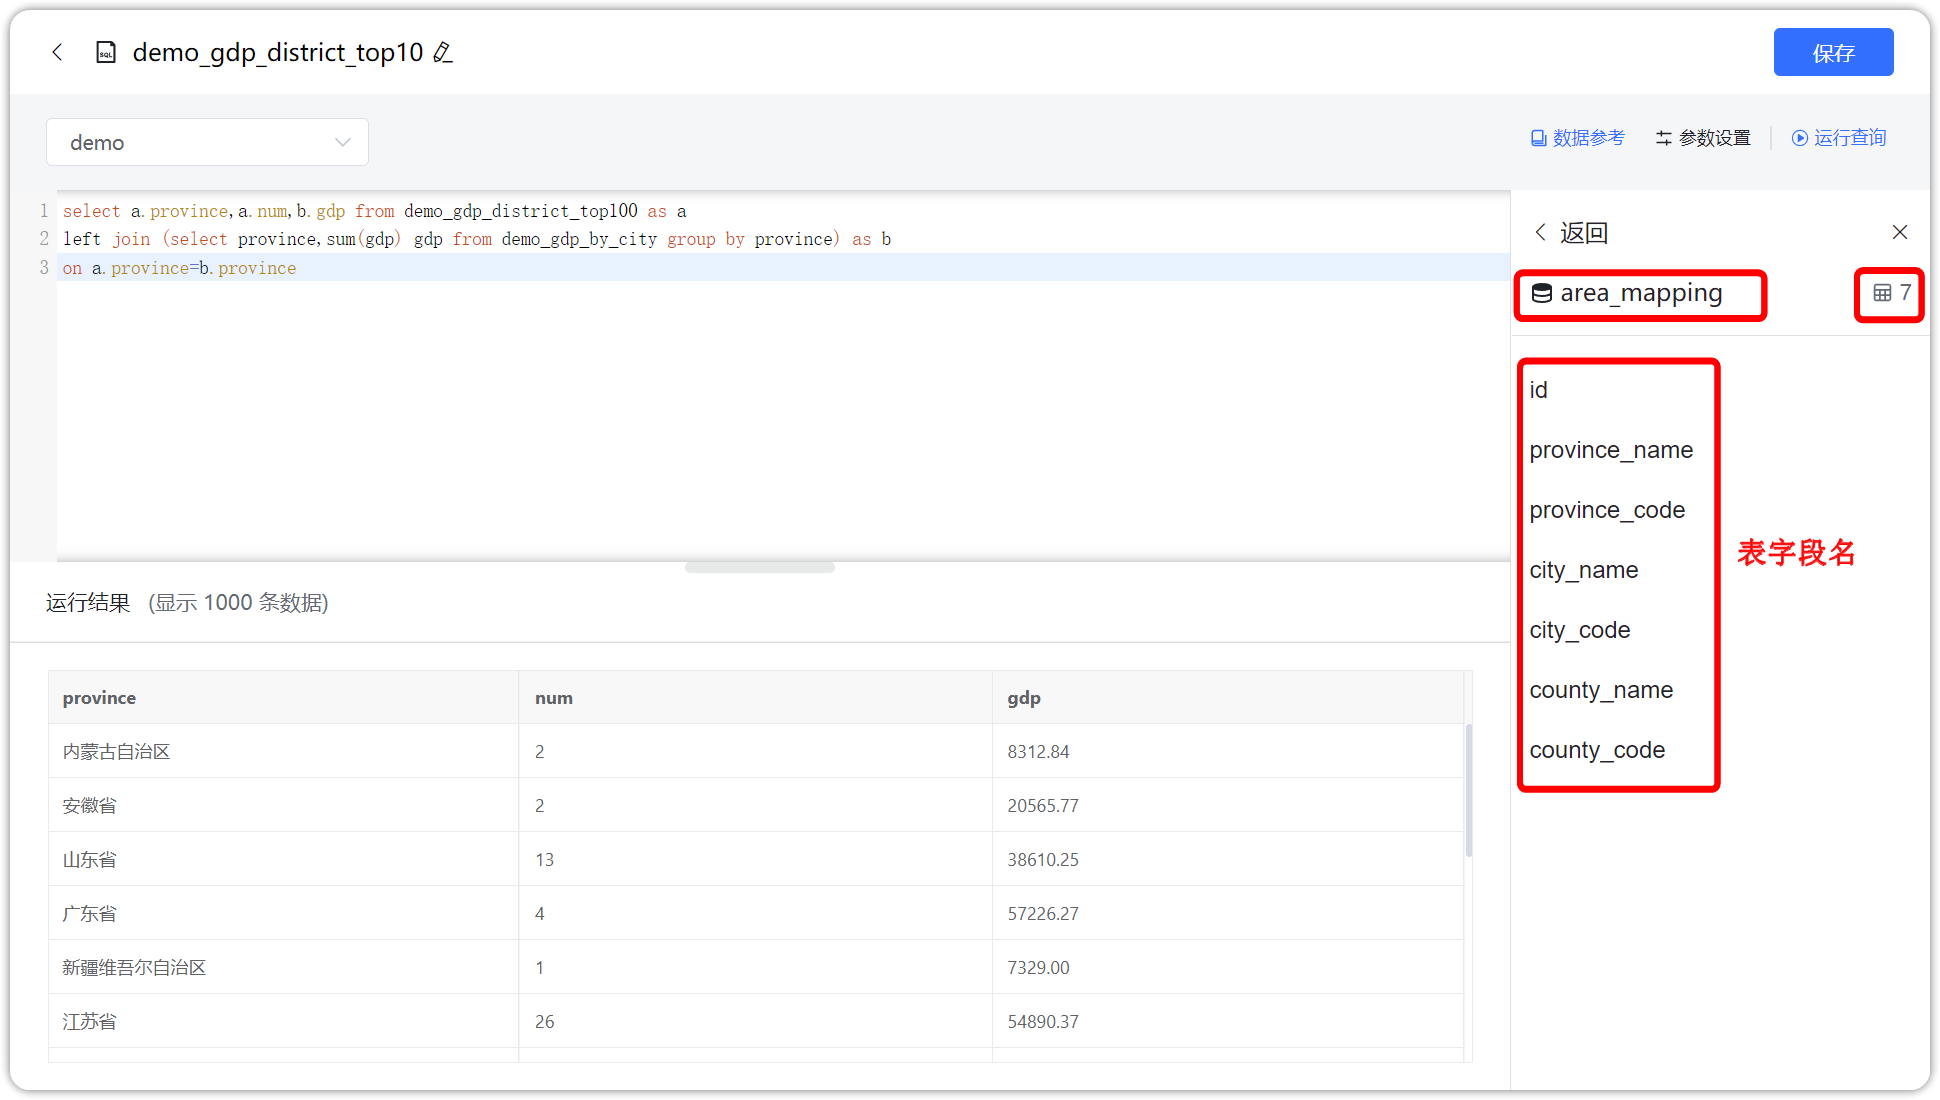
Task: Click the SQL file icon beside the query title
Action: pyautogui.click(x=105, y=52)
